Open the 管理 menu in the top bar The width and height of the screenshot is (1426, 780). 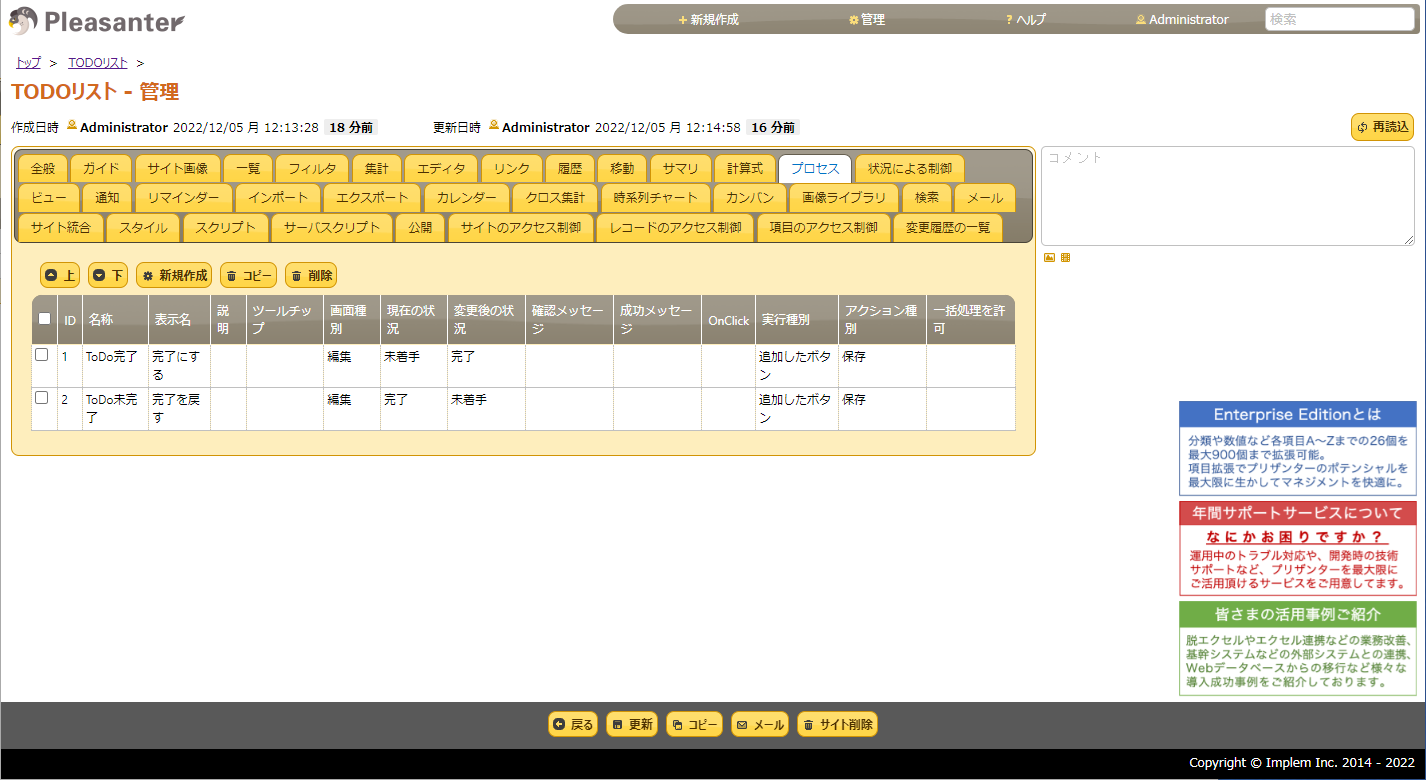tap(866, 18)
